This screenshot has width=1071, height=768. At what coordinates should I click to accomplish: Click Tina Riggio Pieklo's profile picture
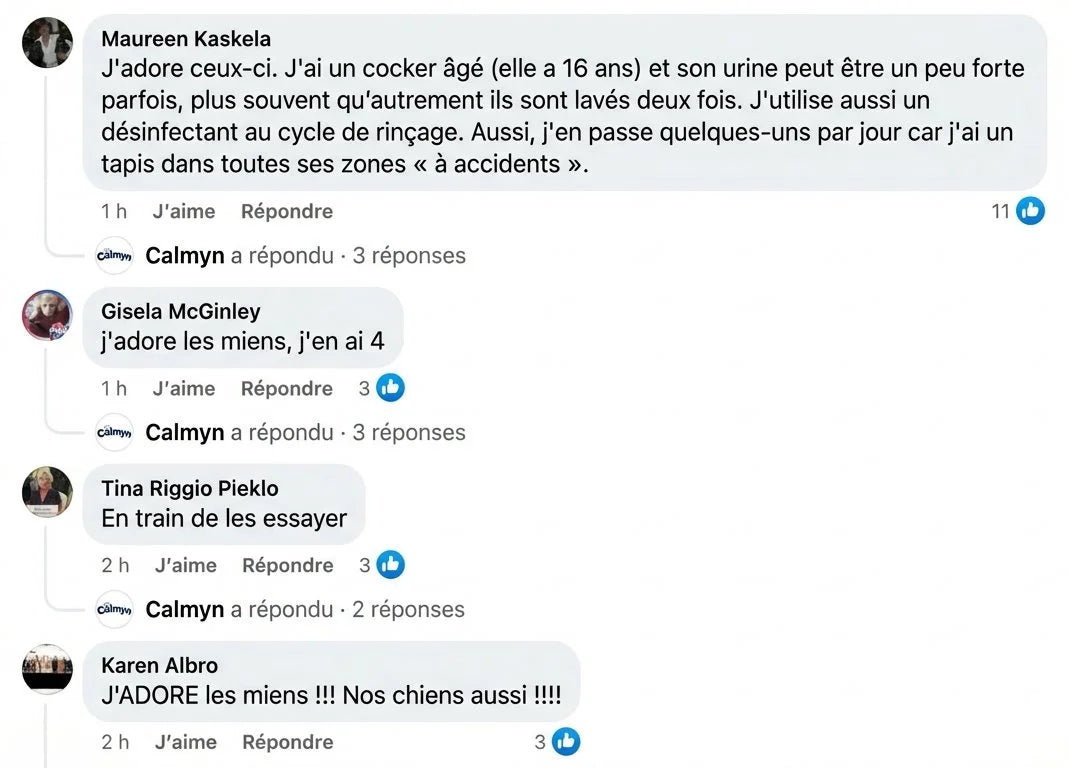click(x=47, y=492)
